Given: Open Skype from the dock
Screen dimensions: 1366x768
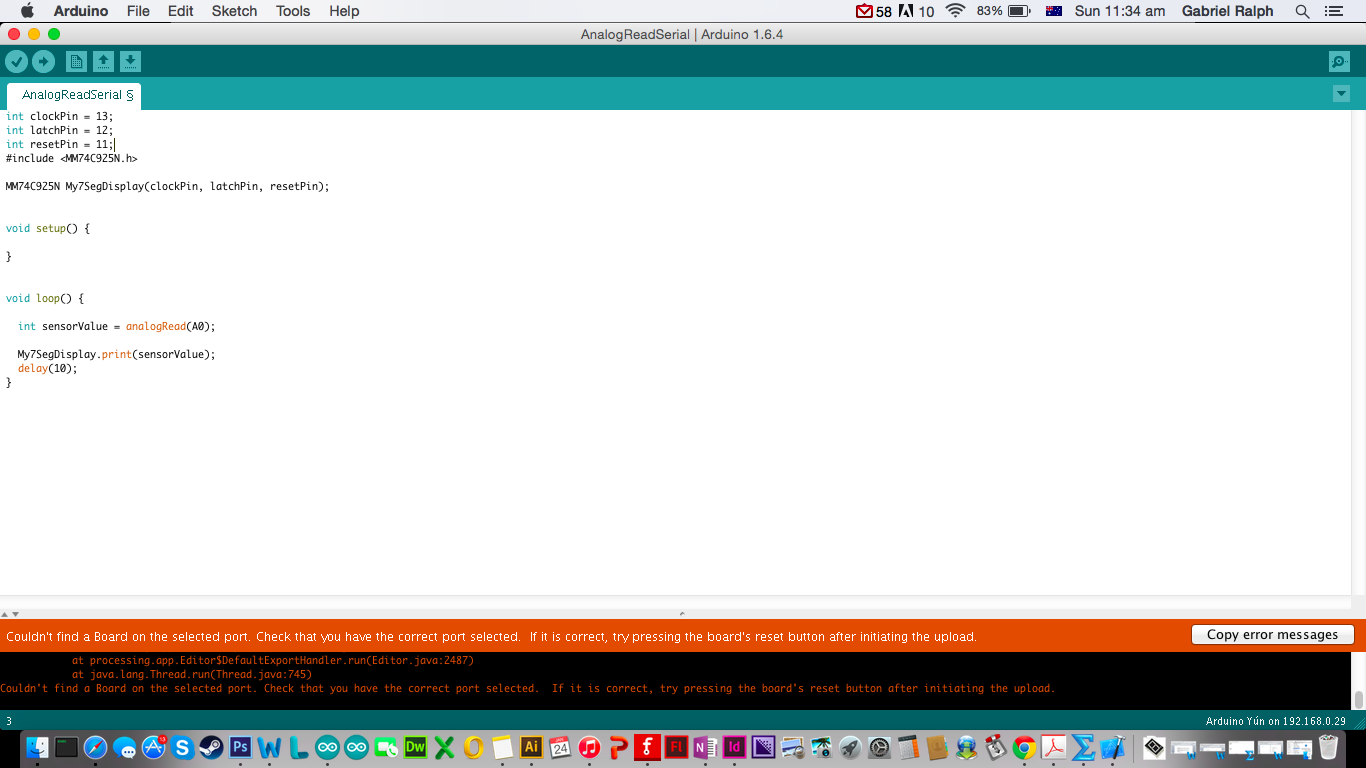Looking at the screenshot, I should tap(182, 747).
